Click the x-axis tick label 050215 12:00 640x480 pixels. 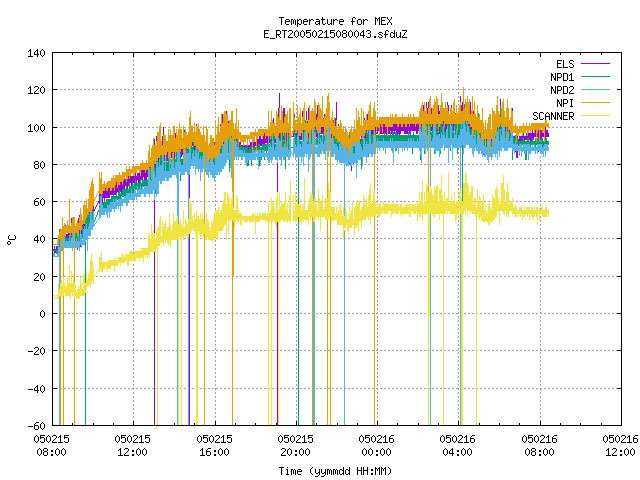pyautogui.click(x=132, y=446)
